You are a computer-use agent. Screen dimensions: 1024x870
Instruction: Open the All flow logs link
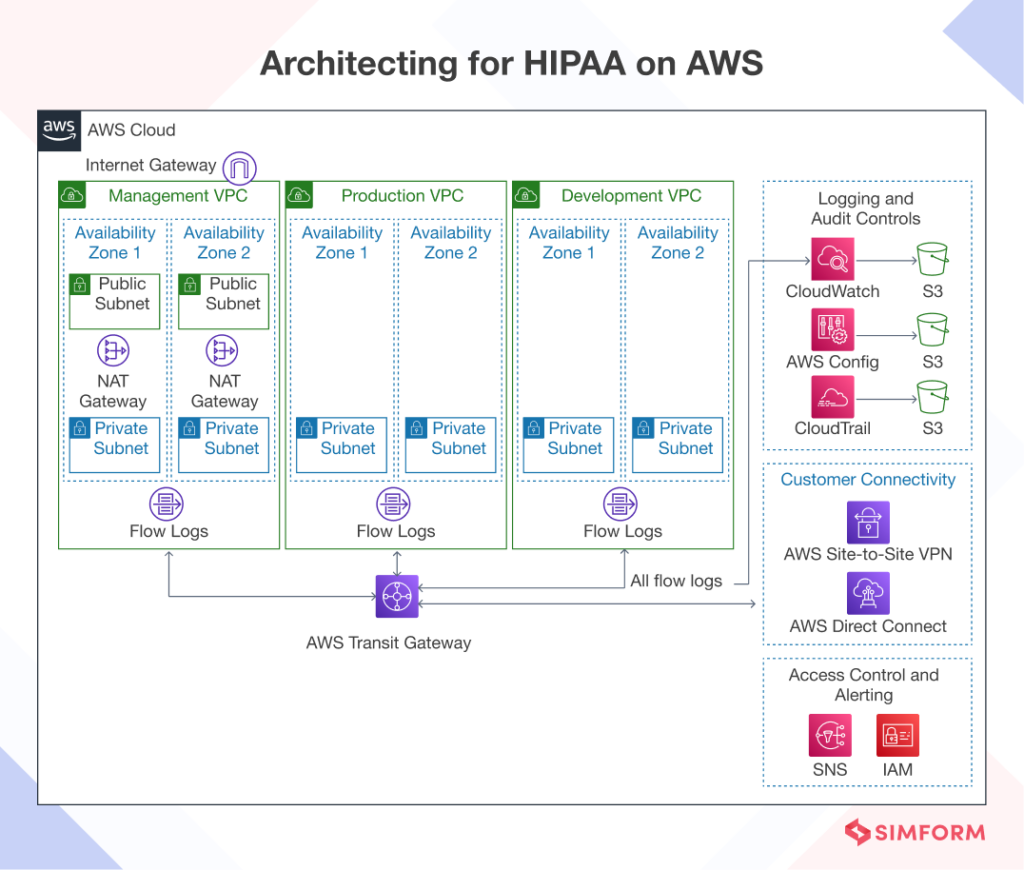click(x=676, y=580)
